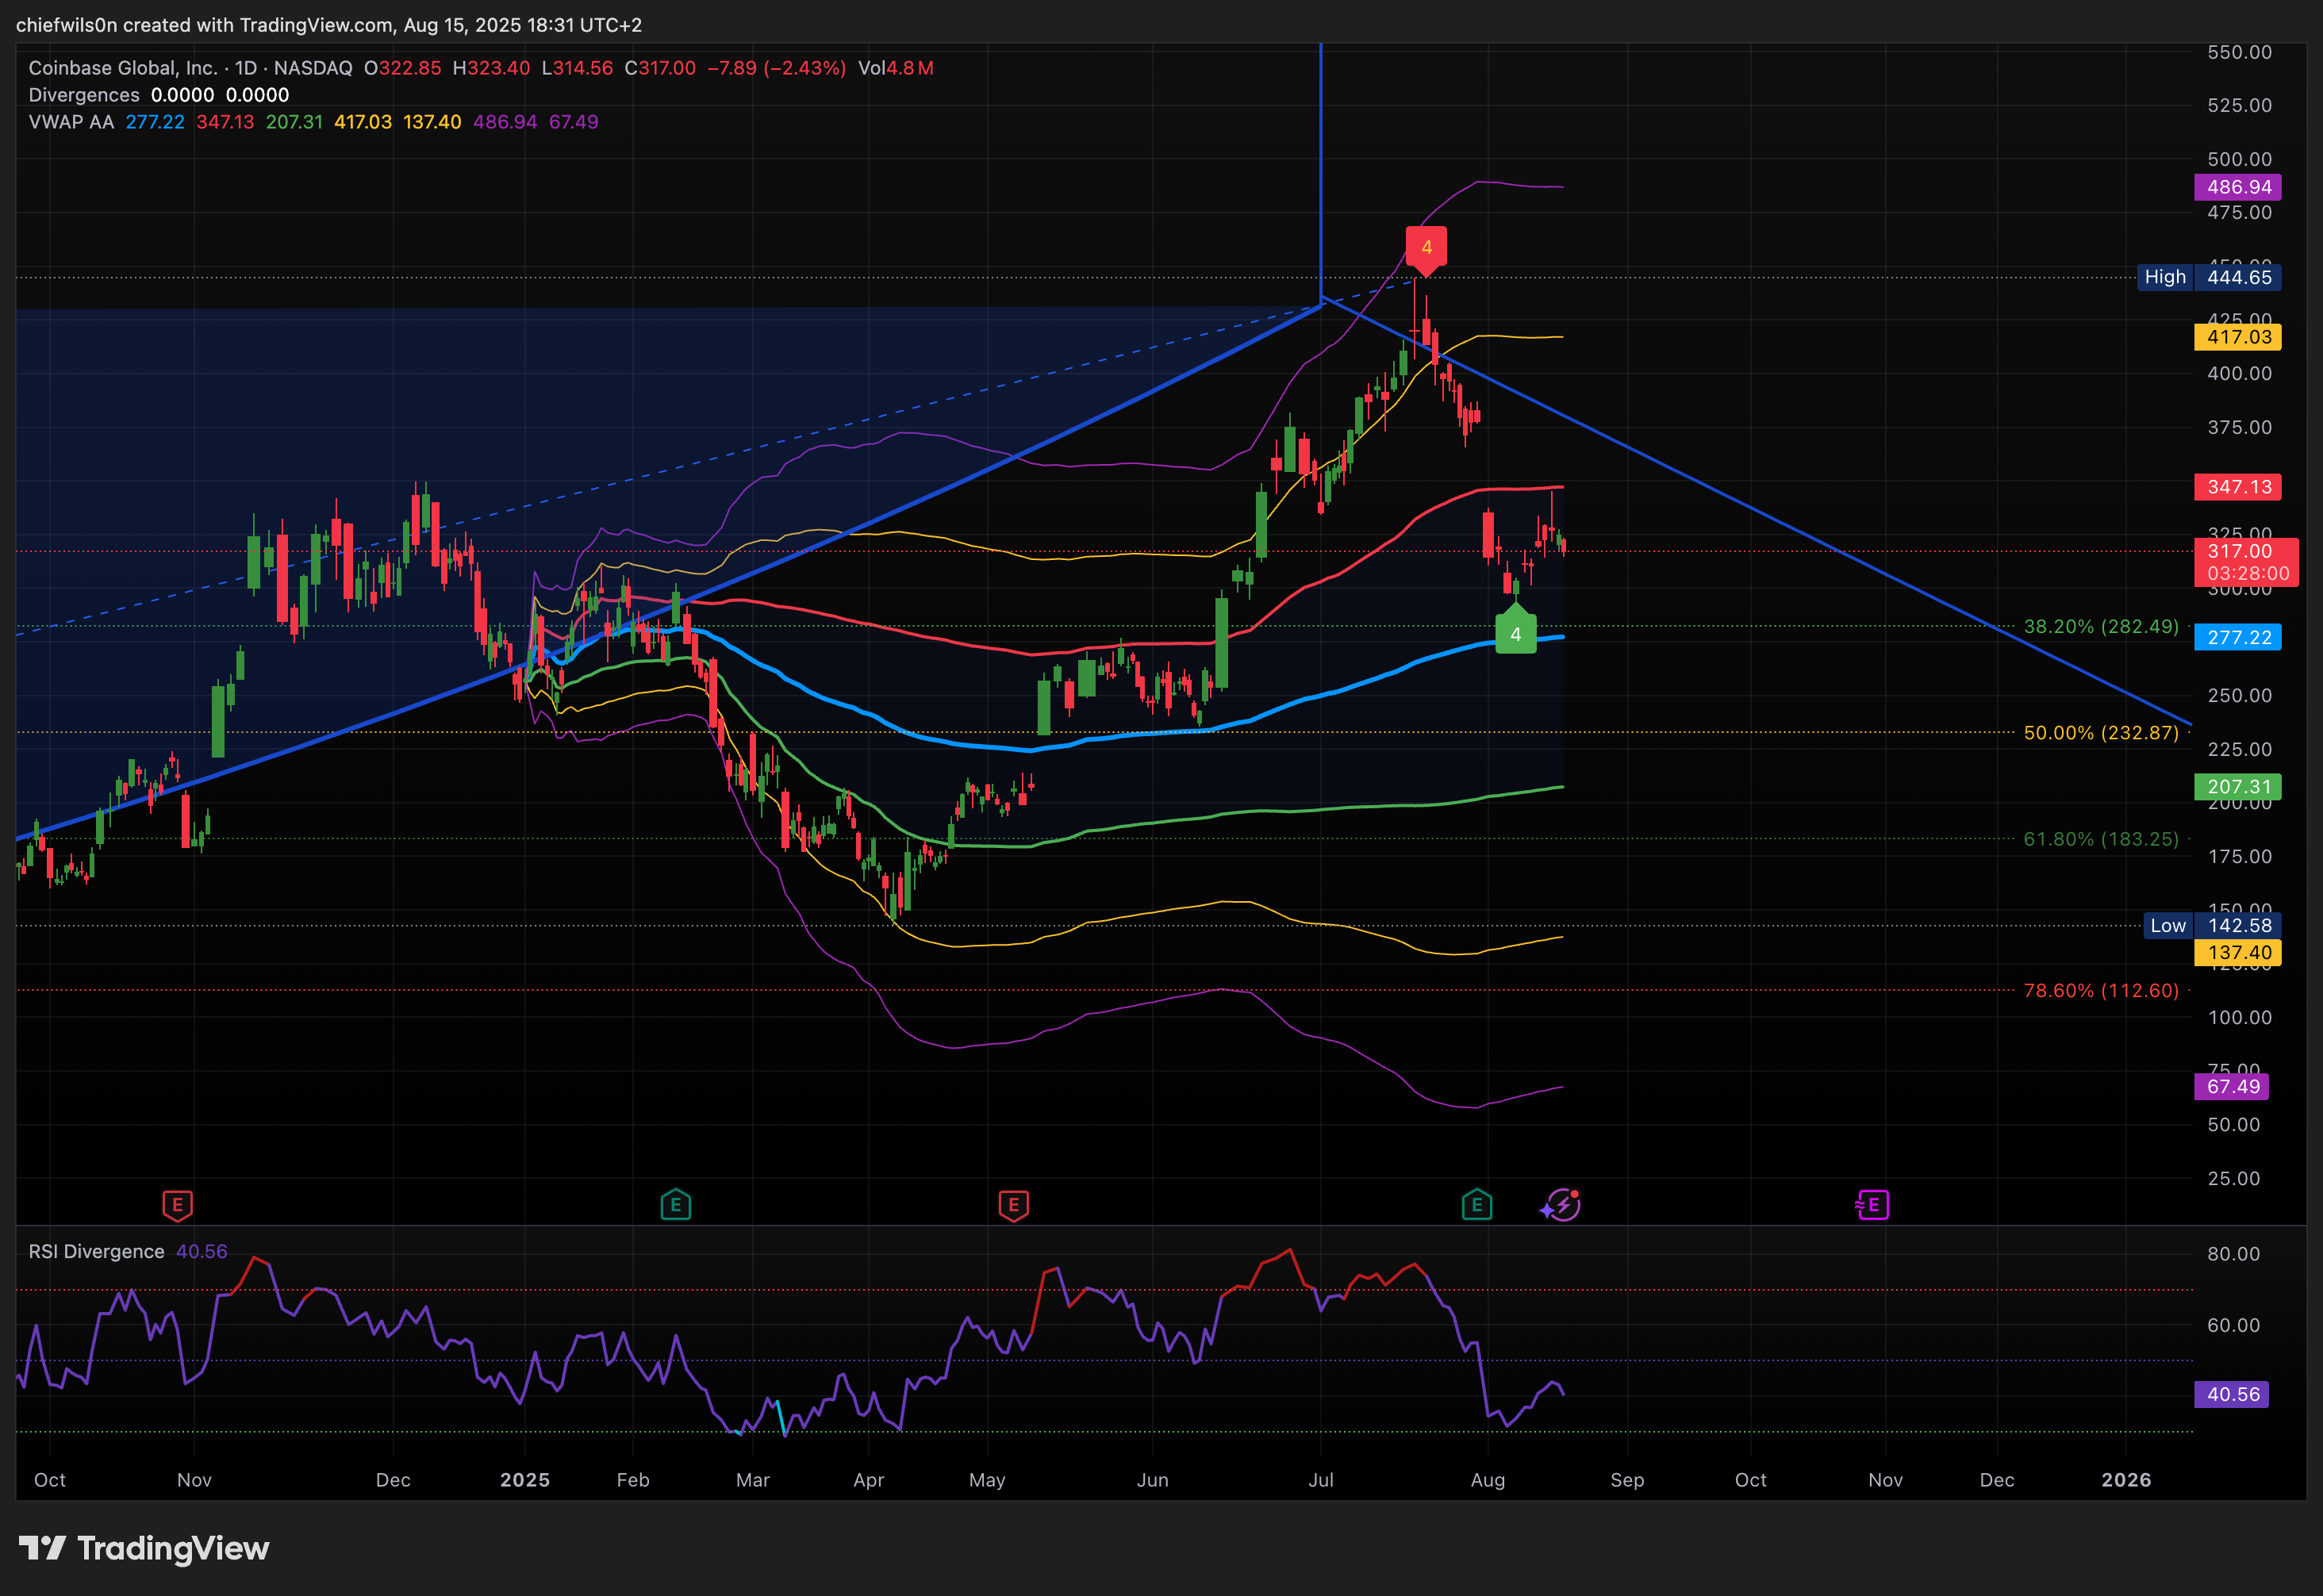Image resolution: width=2323 pixels, height=1596 pixels.
Task: Click the red earnings E marker in October
Action: [x=177, y=1205]
